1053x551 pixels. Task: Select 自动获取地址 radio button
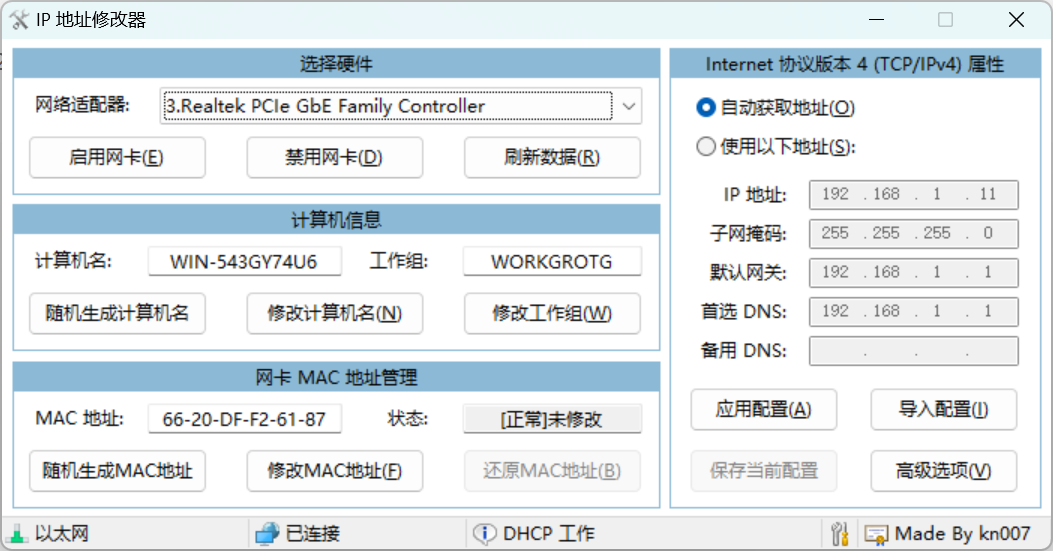(706, 107)
